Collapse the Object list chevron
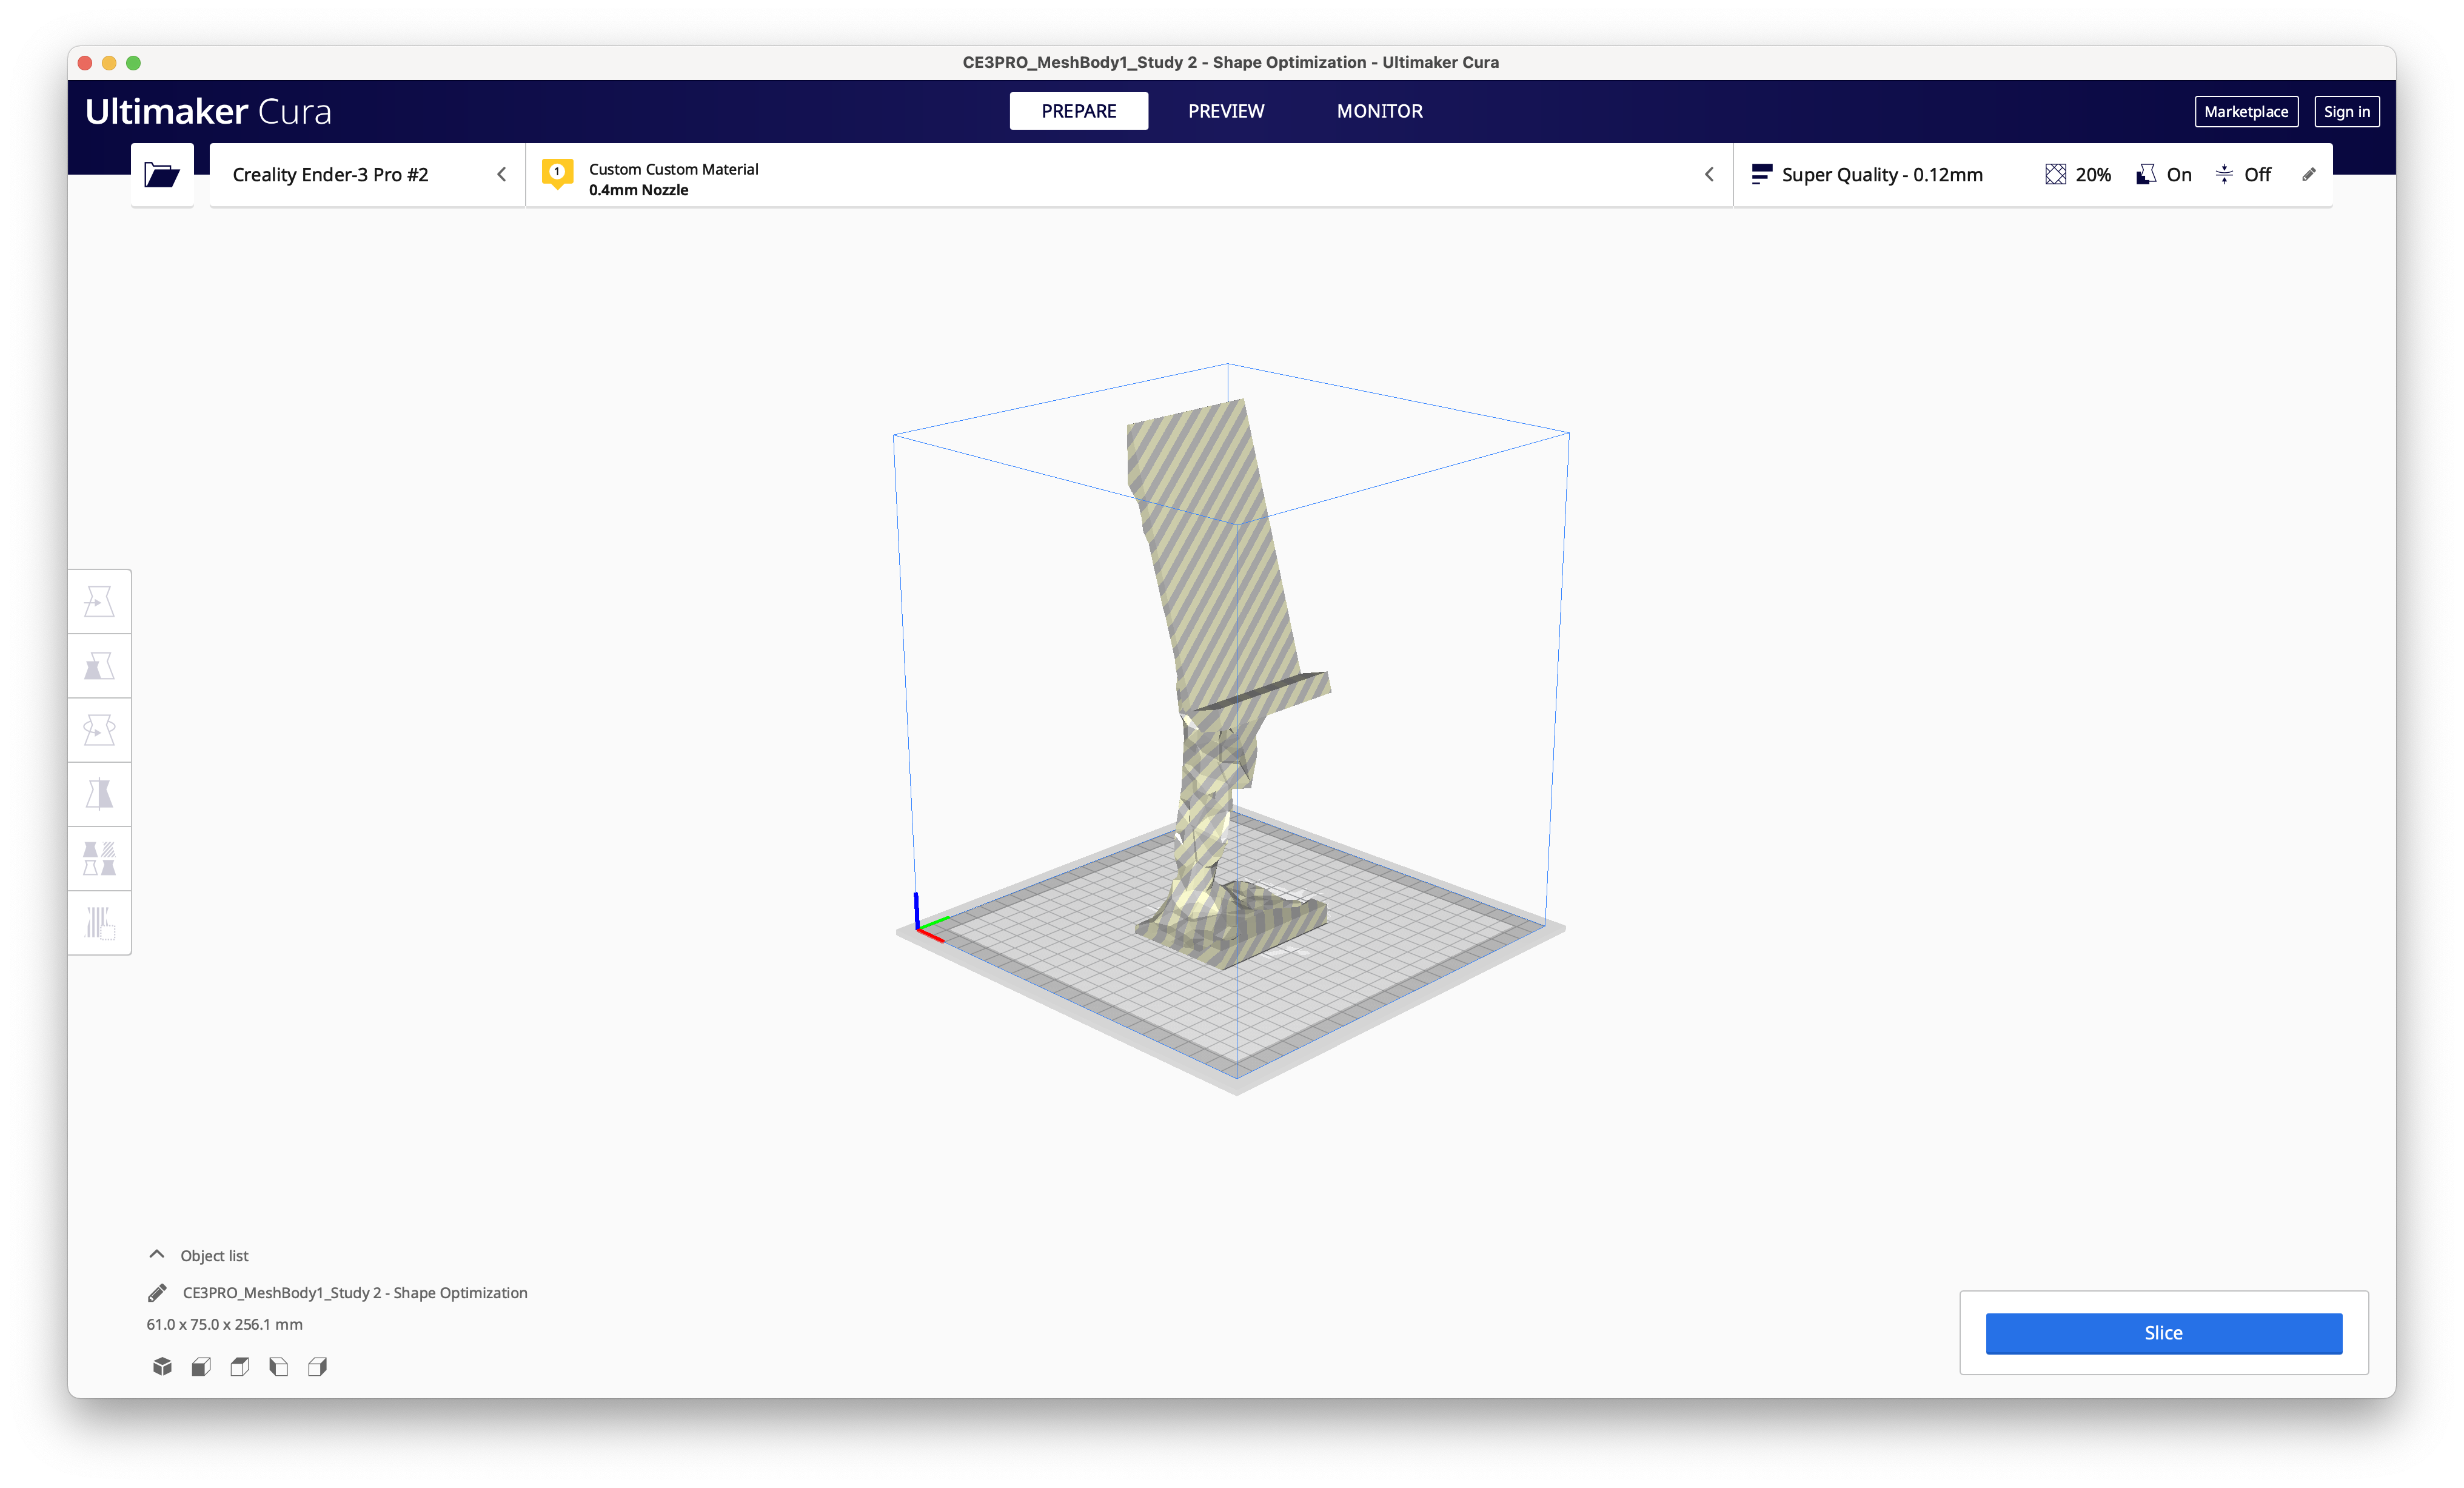Viewport: 2464px width, 1488px height. click(157, 1255)
